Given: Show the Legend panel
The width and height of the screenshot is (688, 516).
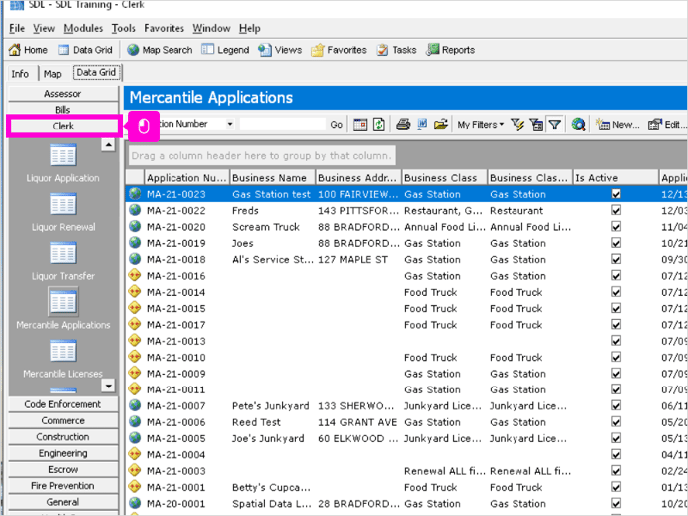Looking at the screenshot, I should [x=225, y=50].
